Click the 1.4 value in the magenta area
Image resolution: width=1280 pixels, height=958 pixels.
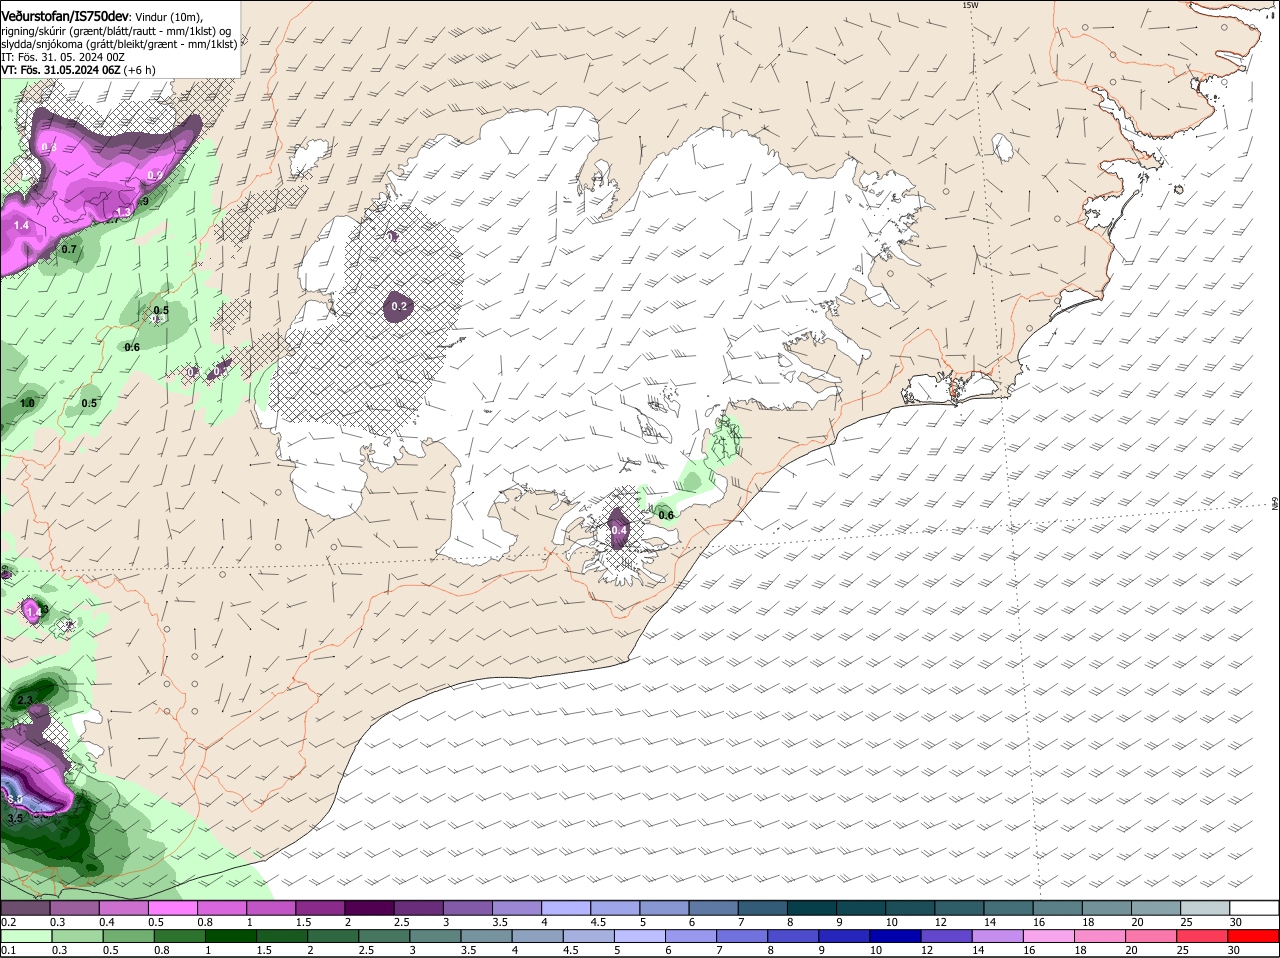click(21, 227)
